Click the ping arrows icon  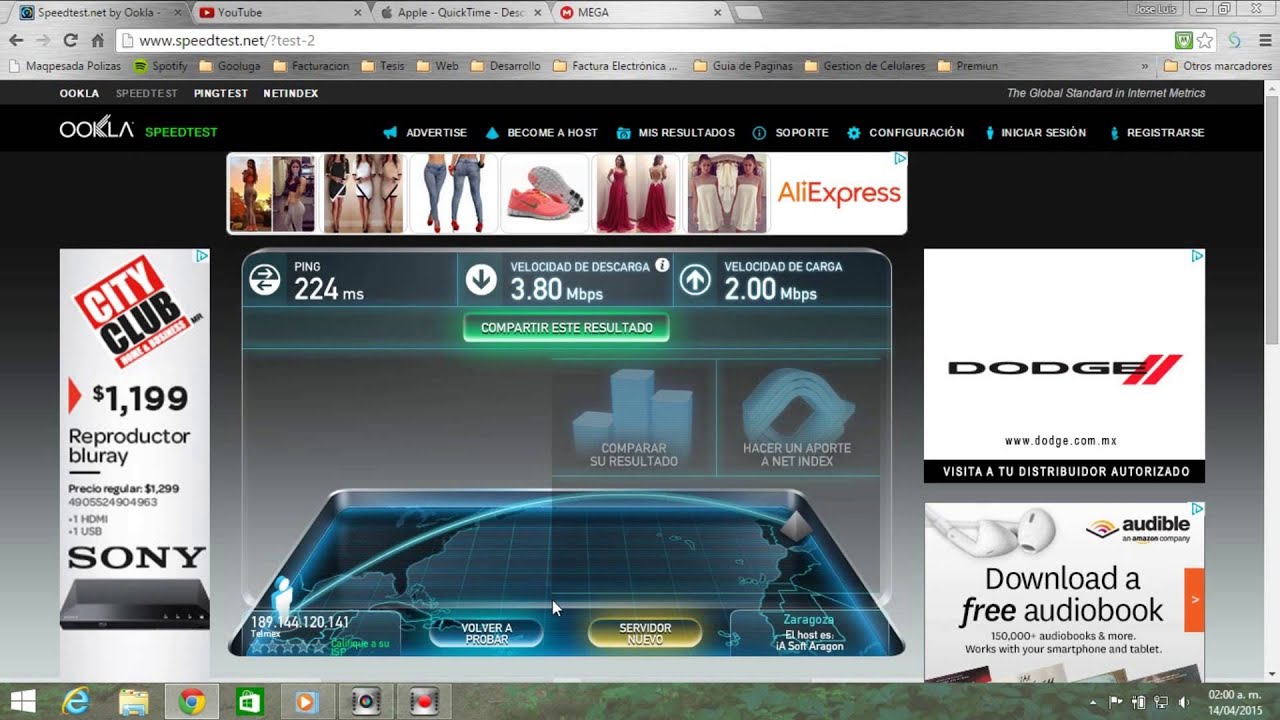265,280
